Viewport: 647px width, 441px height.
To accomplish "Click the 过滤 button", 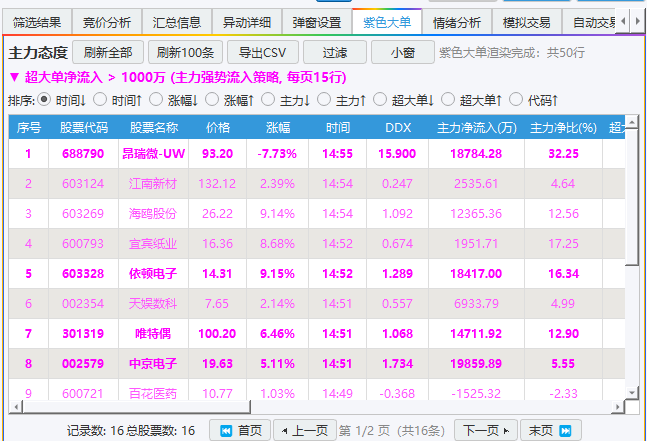I will pos(335,52).
